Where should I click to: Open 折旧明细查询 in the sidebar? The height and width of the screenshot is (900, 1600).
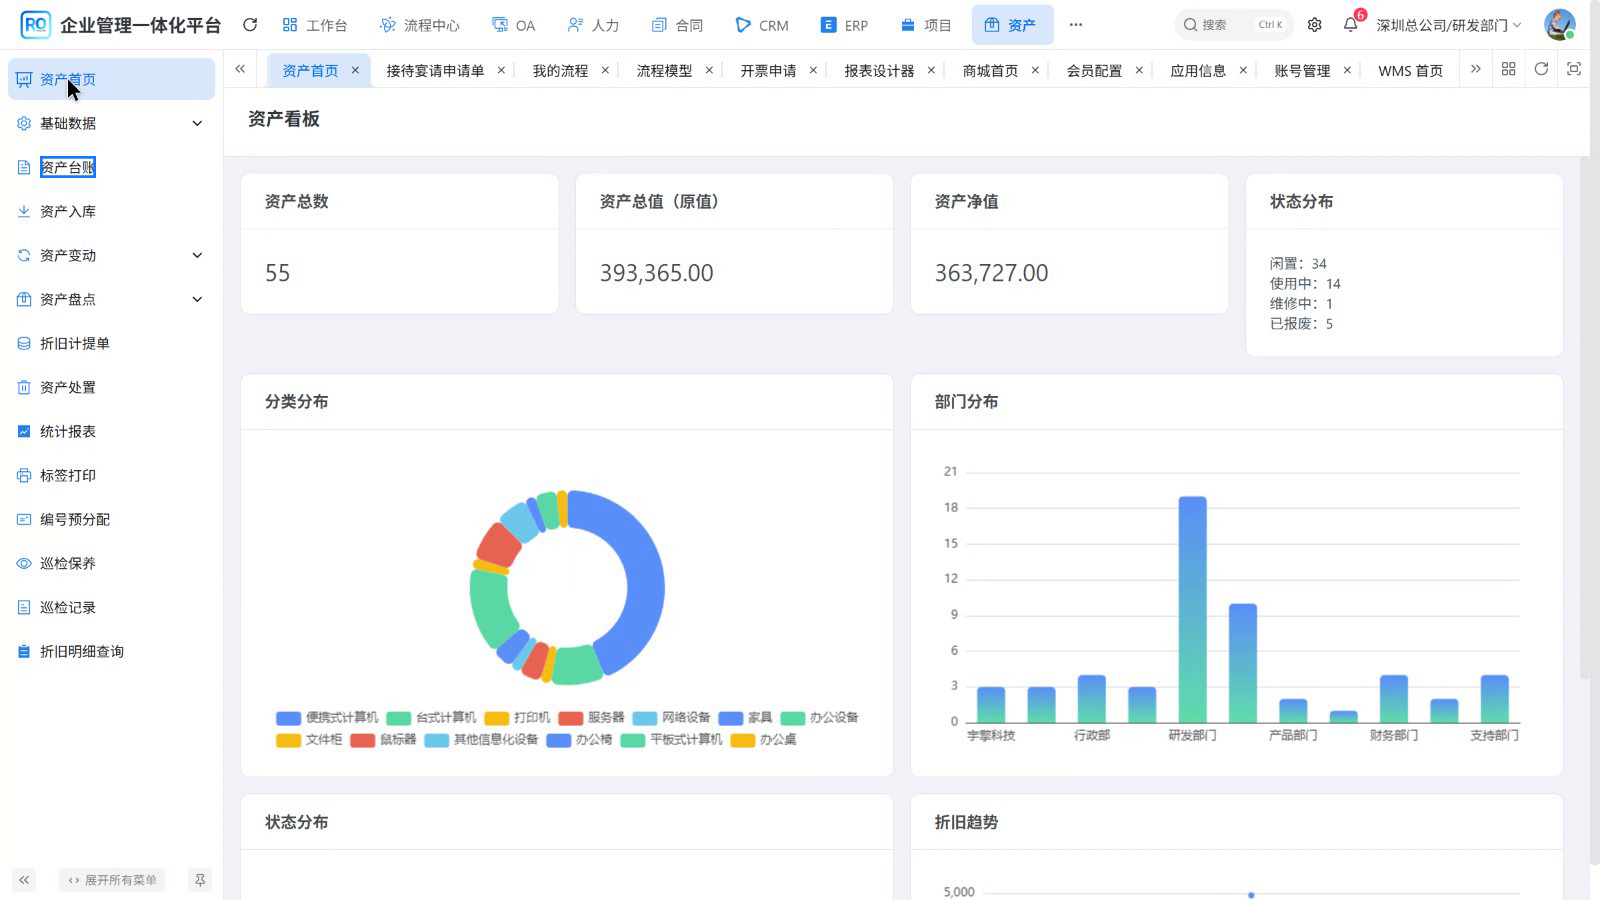tap(111, 651)
